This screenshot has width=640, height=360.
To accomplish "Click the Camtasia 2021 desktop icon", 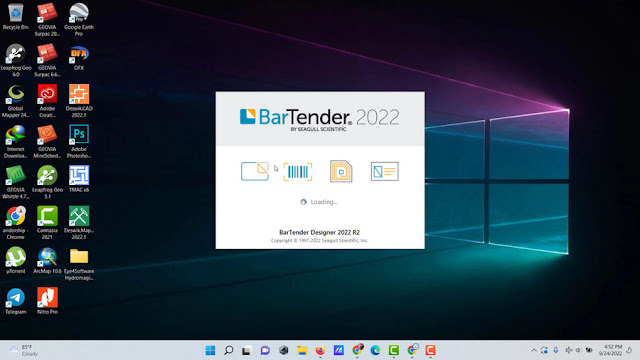I will (x=47, y=223).
